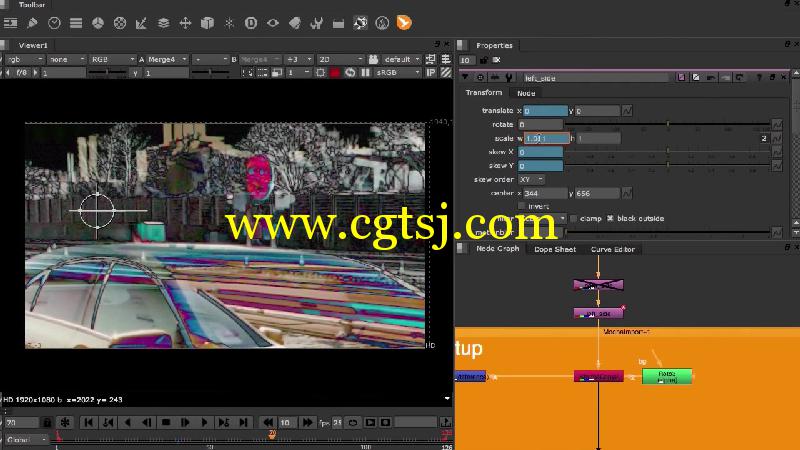Open the Views nodes eye icon

click(x=273, y=23)
